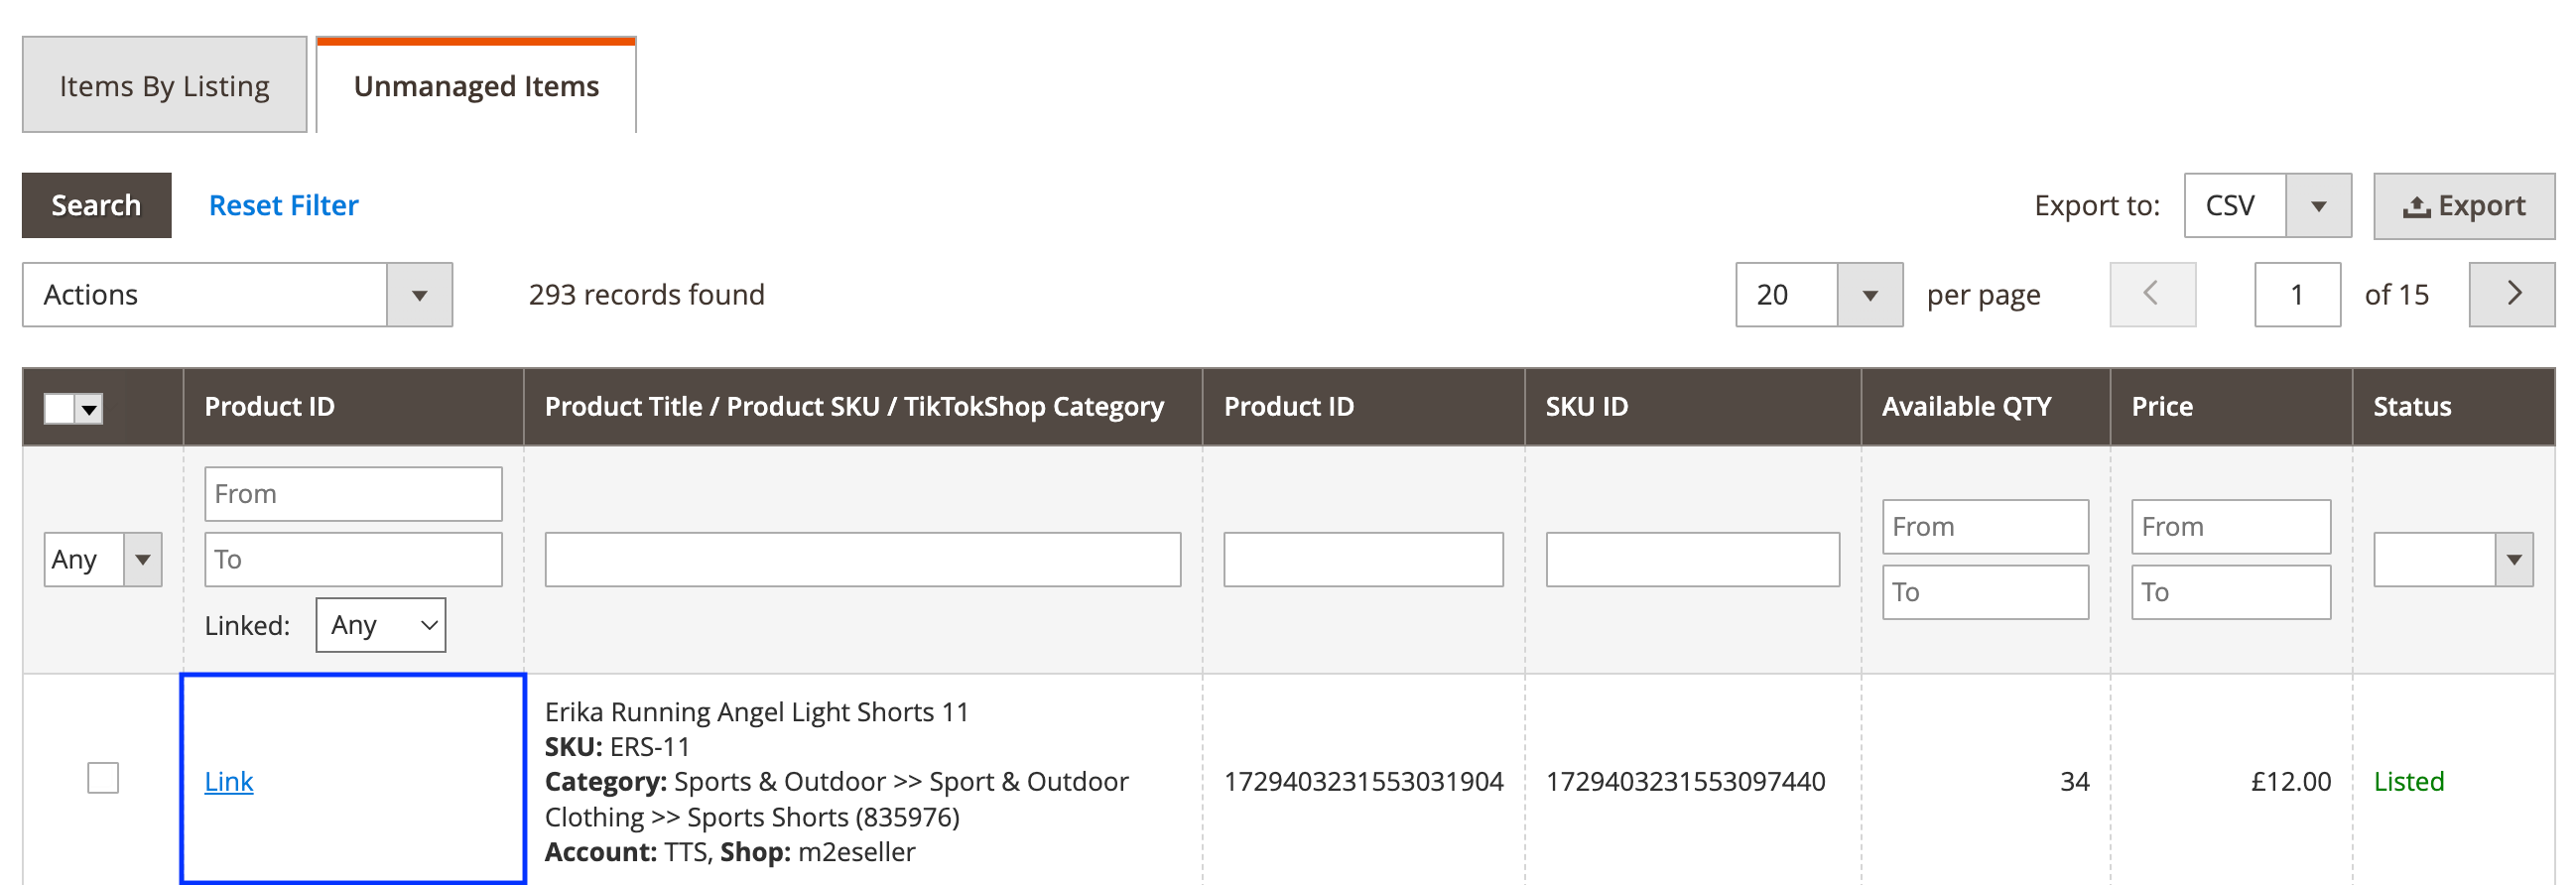Click the previous page arrow

click(2151, 294)
